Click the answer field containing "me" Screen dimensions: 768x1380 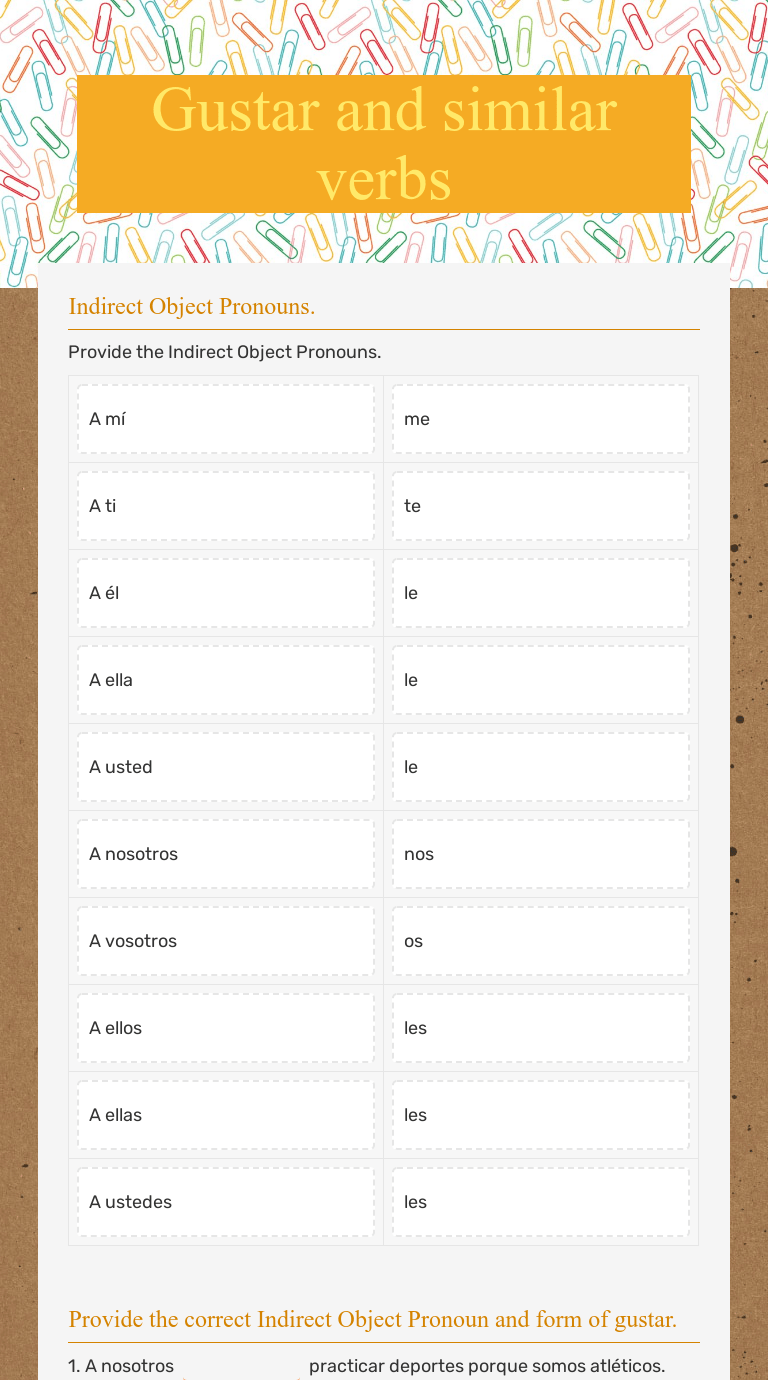pos(540,419)
